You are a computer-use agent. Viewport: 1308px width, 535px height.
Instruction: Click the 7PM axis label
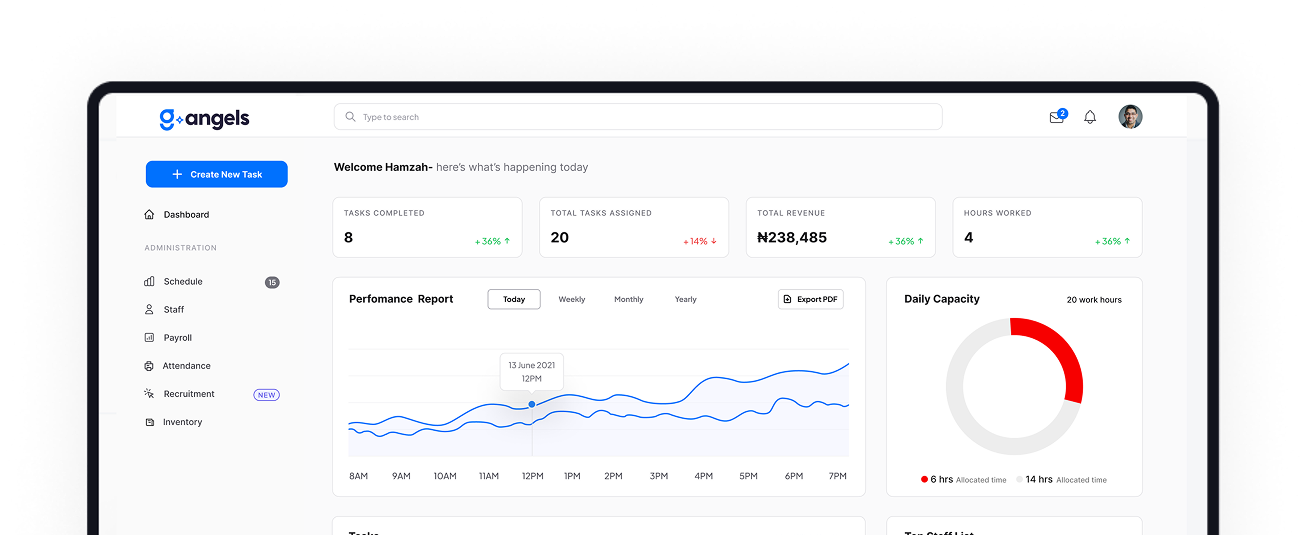coord(837,476)
